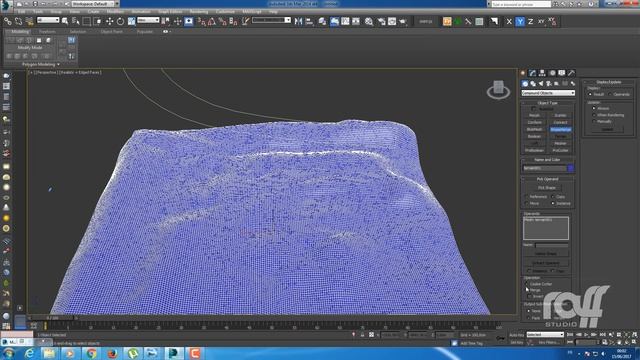This screenshot has height=360, width=640.
Task: Select the Lights category icon
Action: click(x=541, y=84)
